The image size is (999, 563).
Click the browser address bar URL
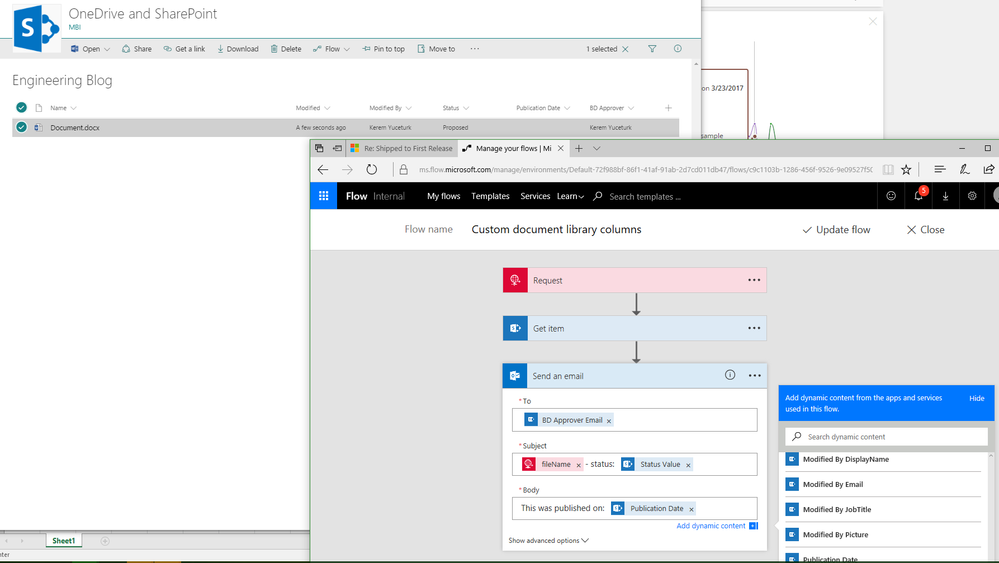tap(645, 169)
